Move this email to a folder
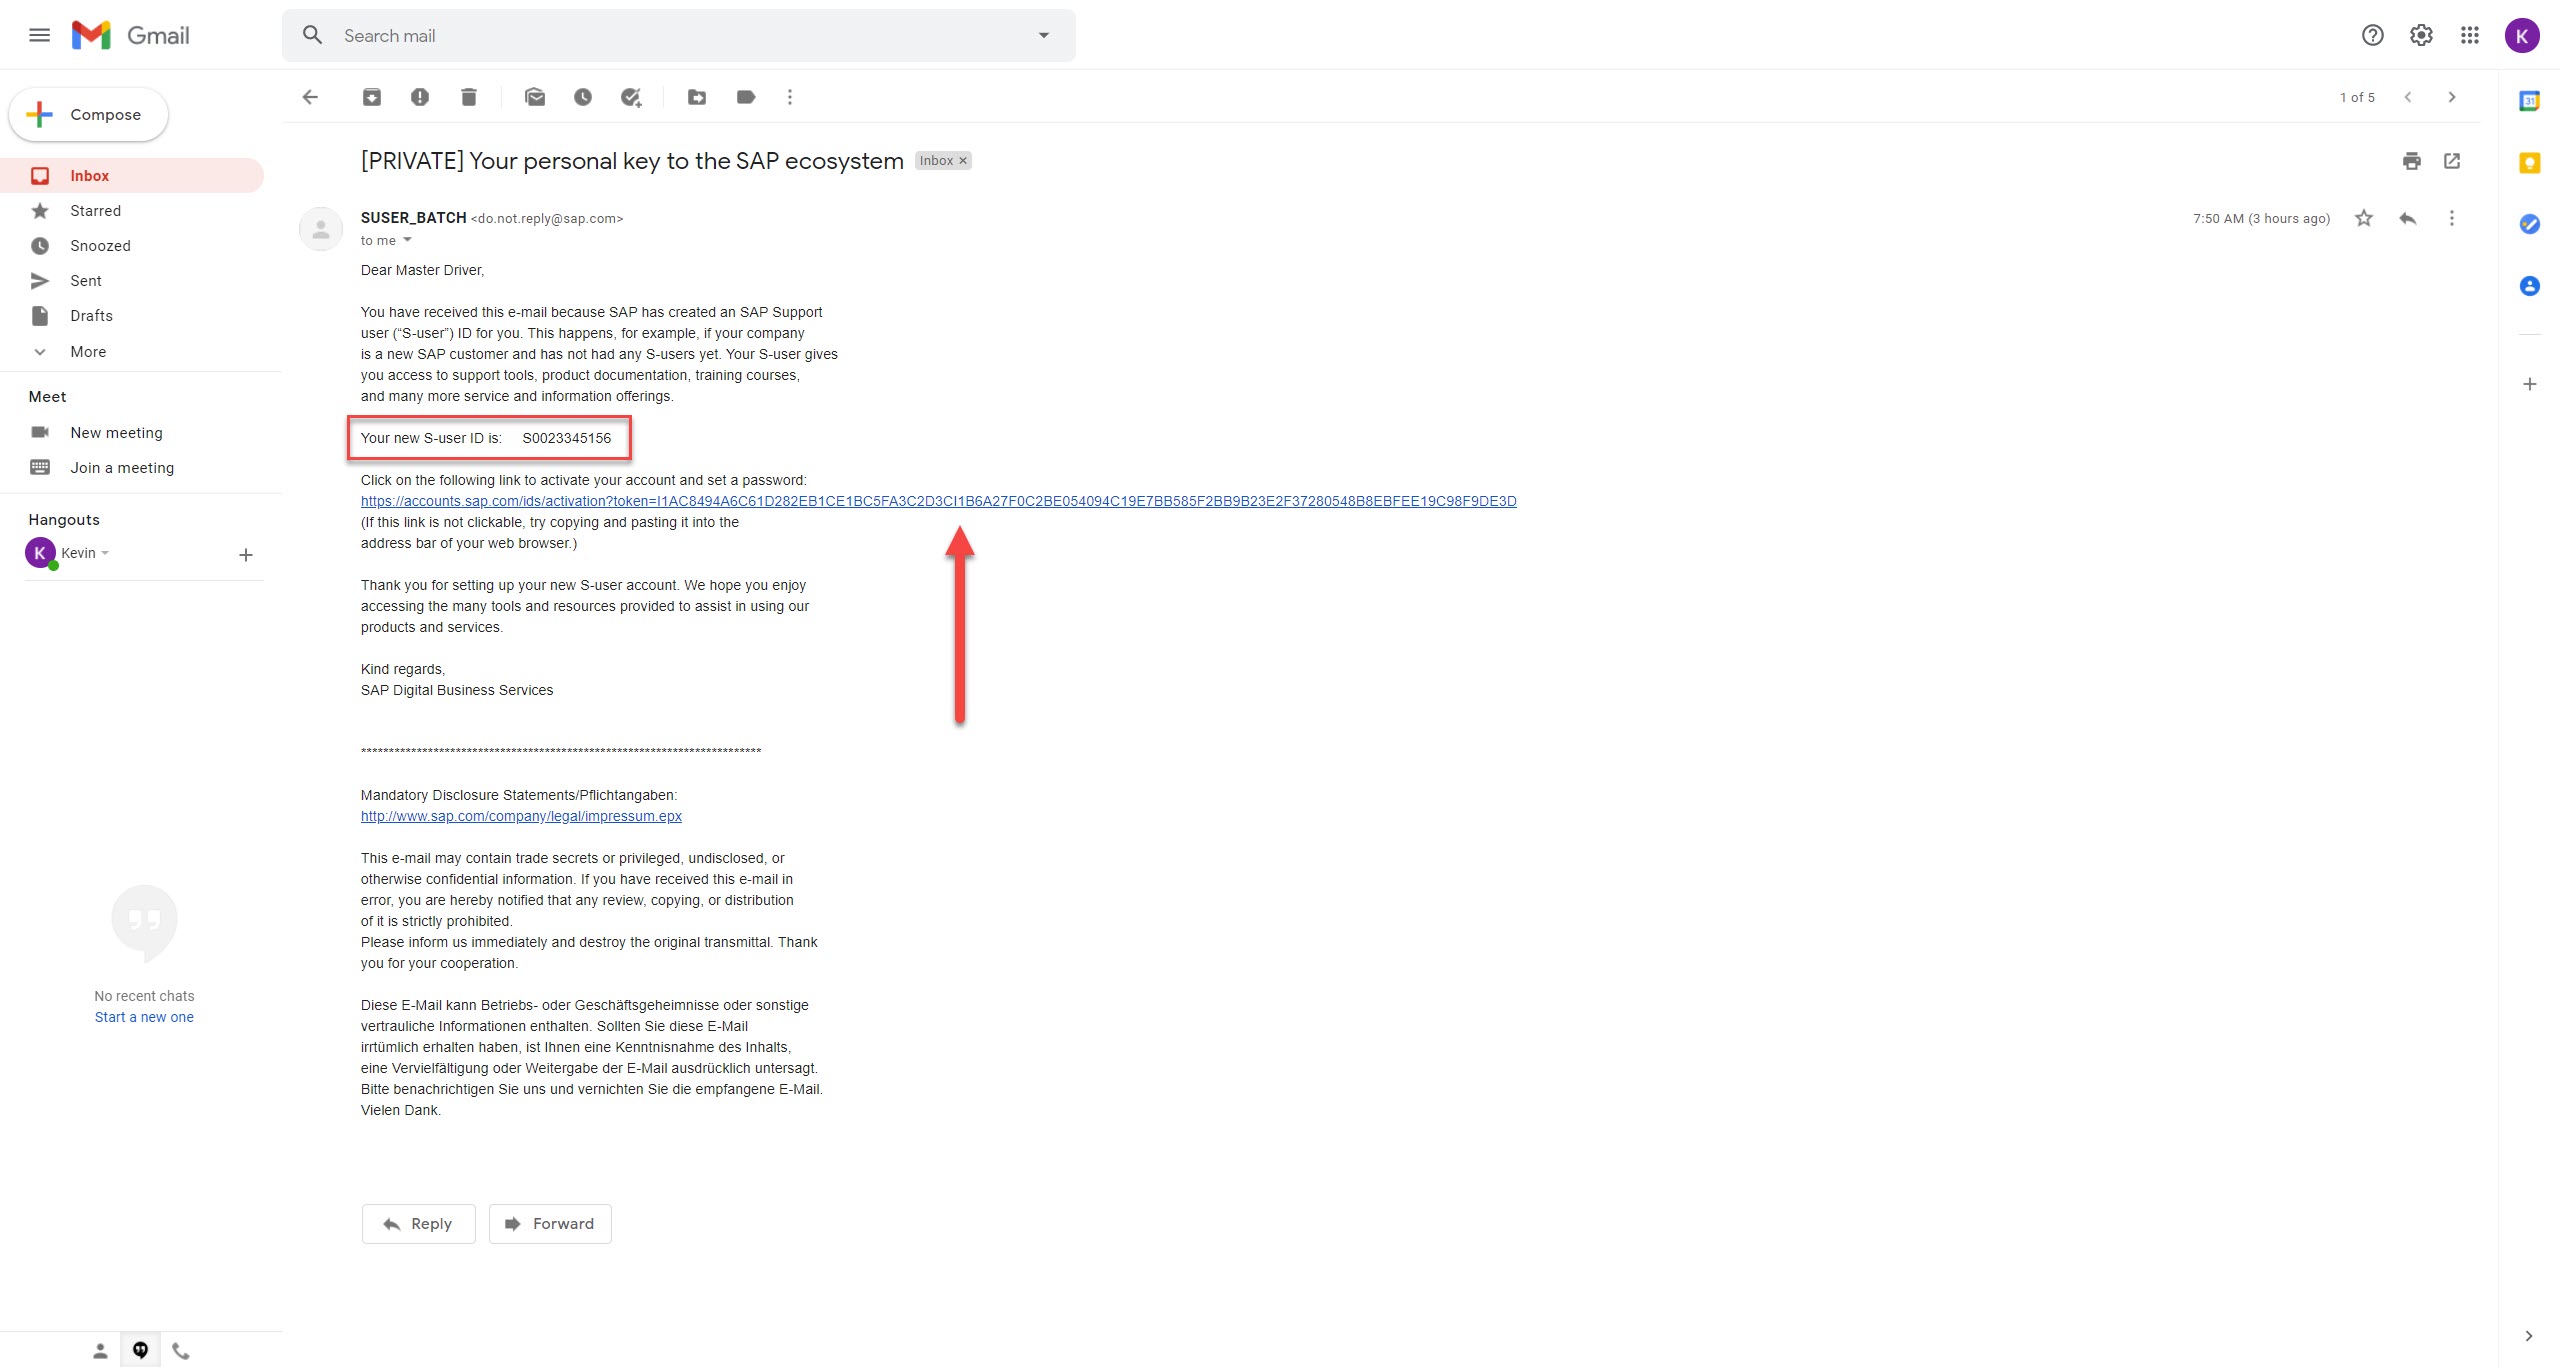 (697, 97)
